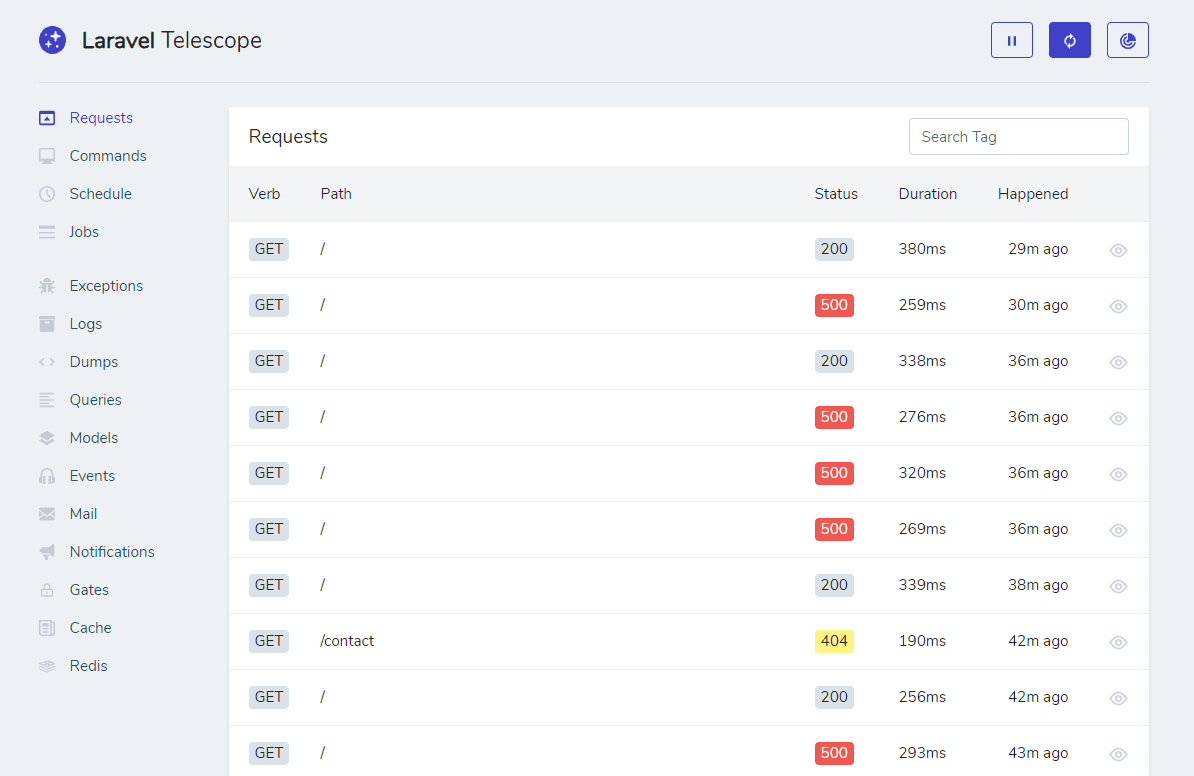The width and height of the screenshot is (1194, 776).
Task: Navigate to the Logs section
Action: pyautogui.click(x=84, y=323)
